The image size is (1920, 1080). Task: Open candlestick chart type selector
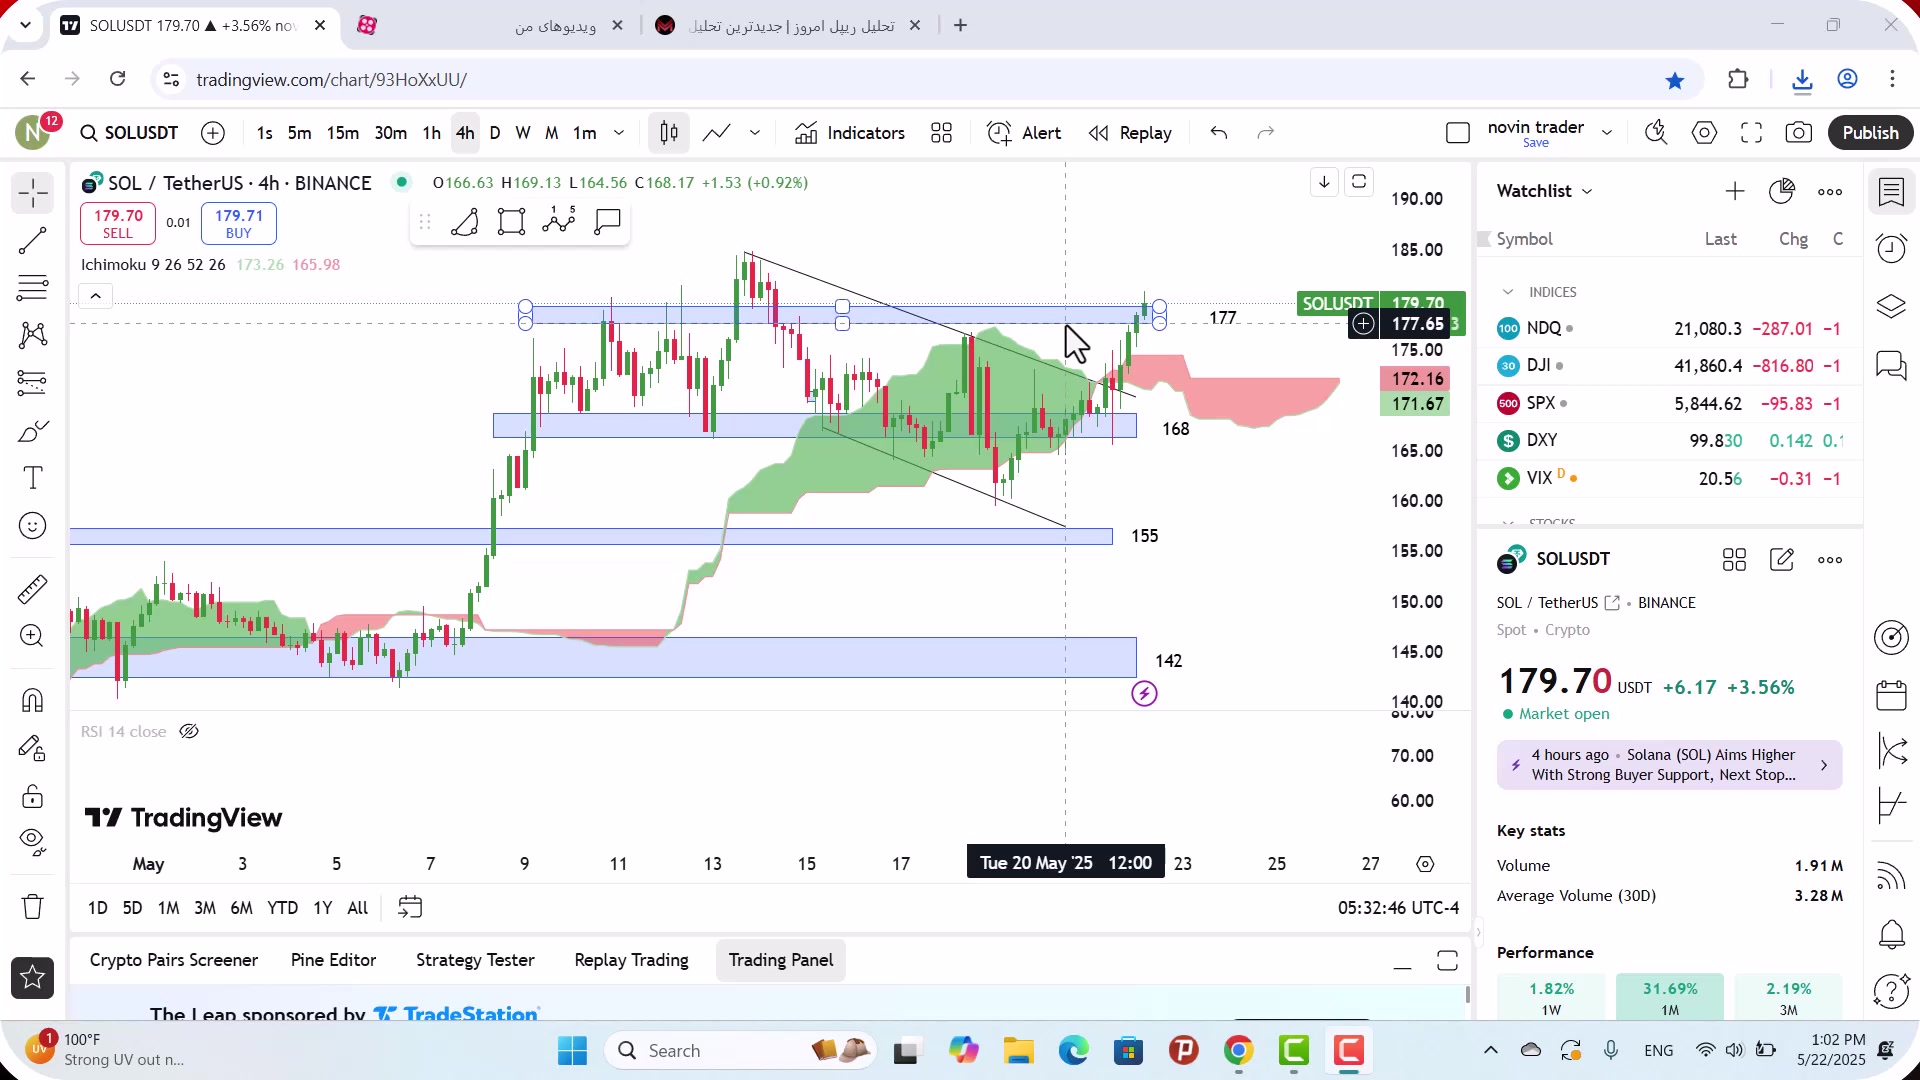(x=669, y=133)
